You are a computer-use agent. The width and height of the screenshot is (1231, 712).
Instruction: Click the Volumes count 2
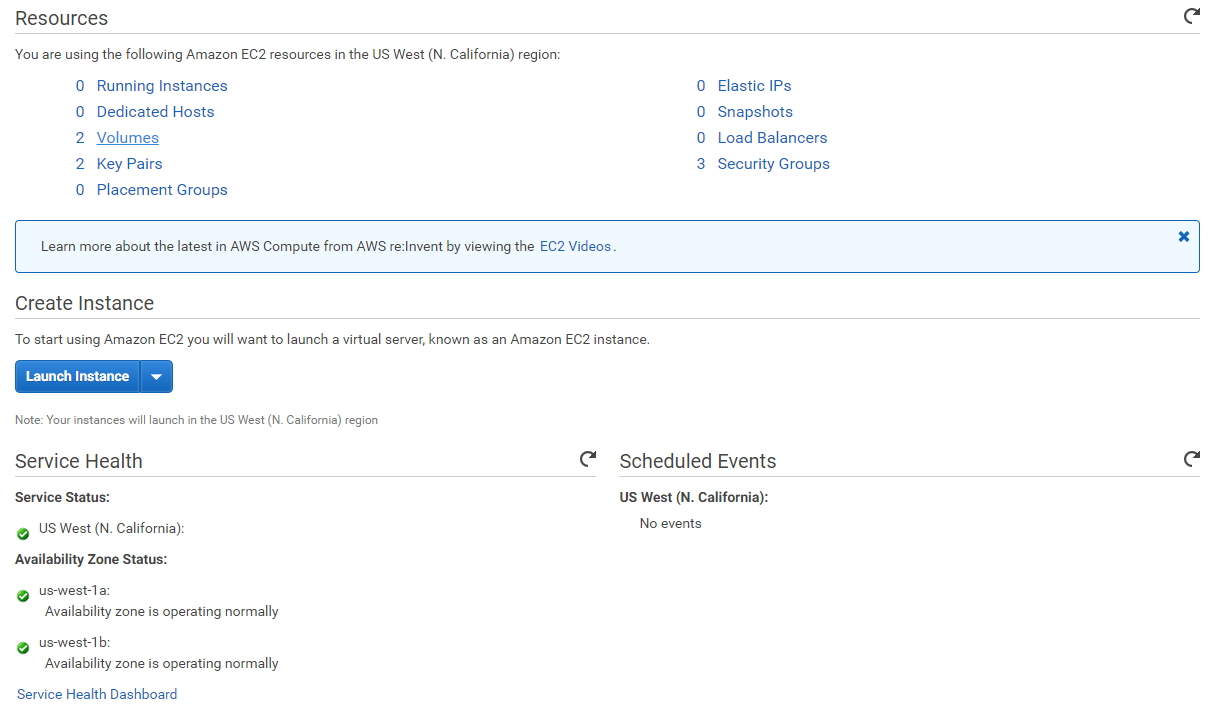[80, 138]
